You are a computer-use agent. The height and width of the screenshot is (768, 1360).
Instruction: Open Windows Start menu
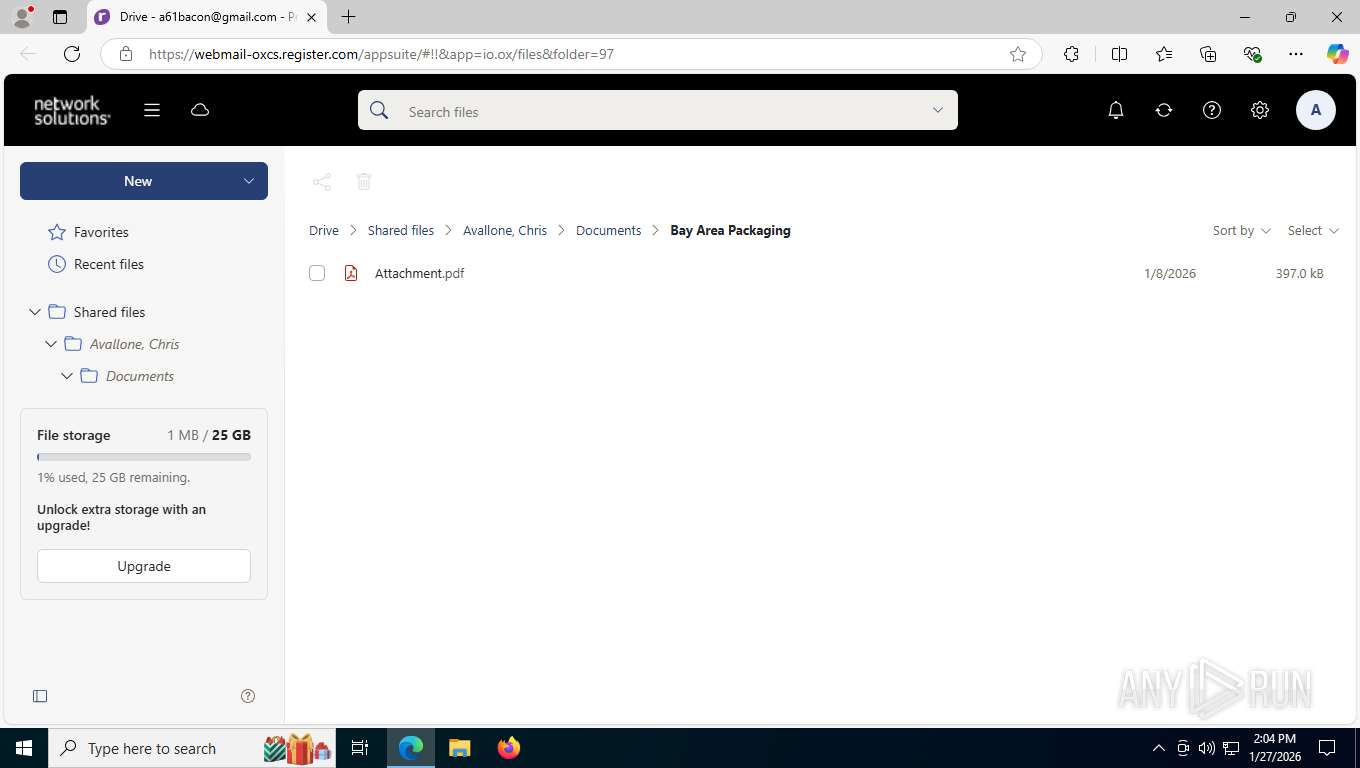(x=24, y=748)
